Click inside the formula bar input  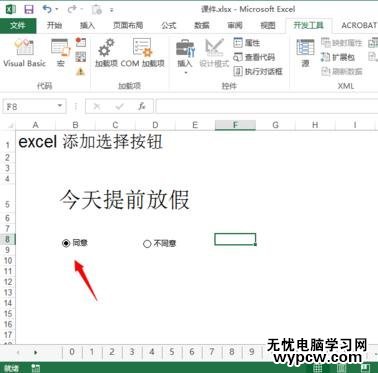[267, 107]
